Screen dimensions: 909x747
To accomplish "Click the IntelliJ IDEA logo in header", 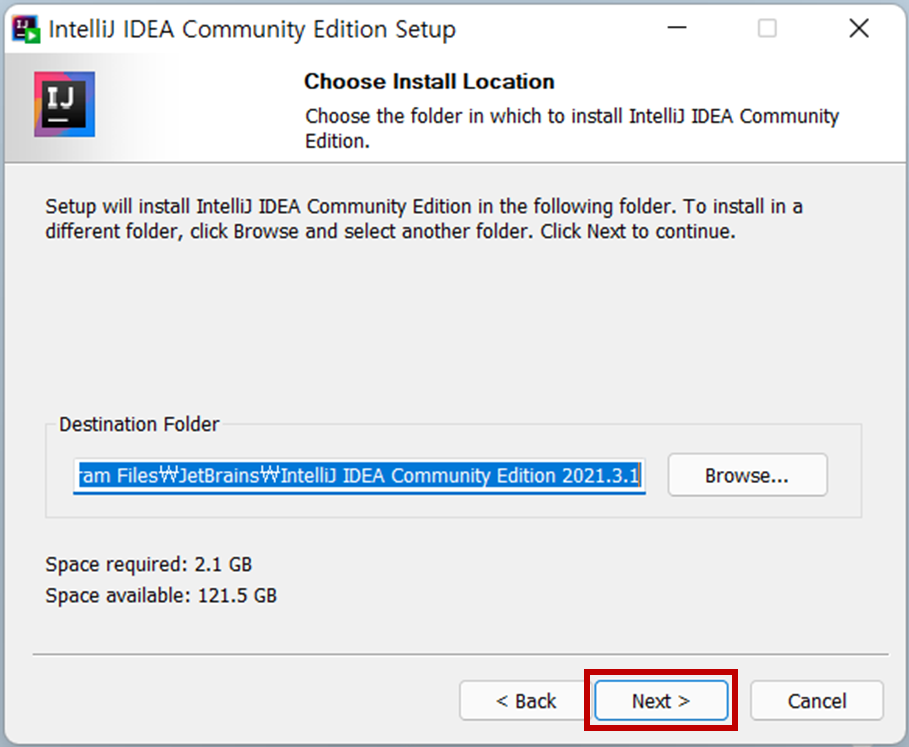I will 64,104.
